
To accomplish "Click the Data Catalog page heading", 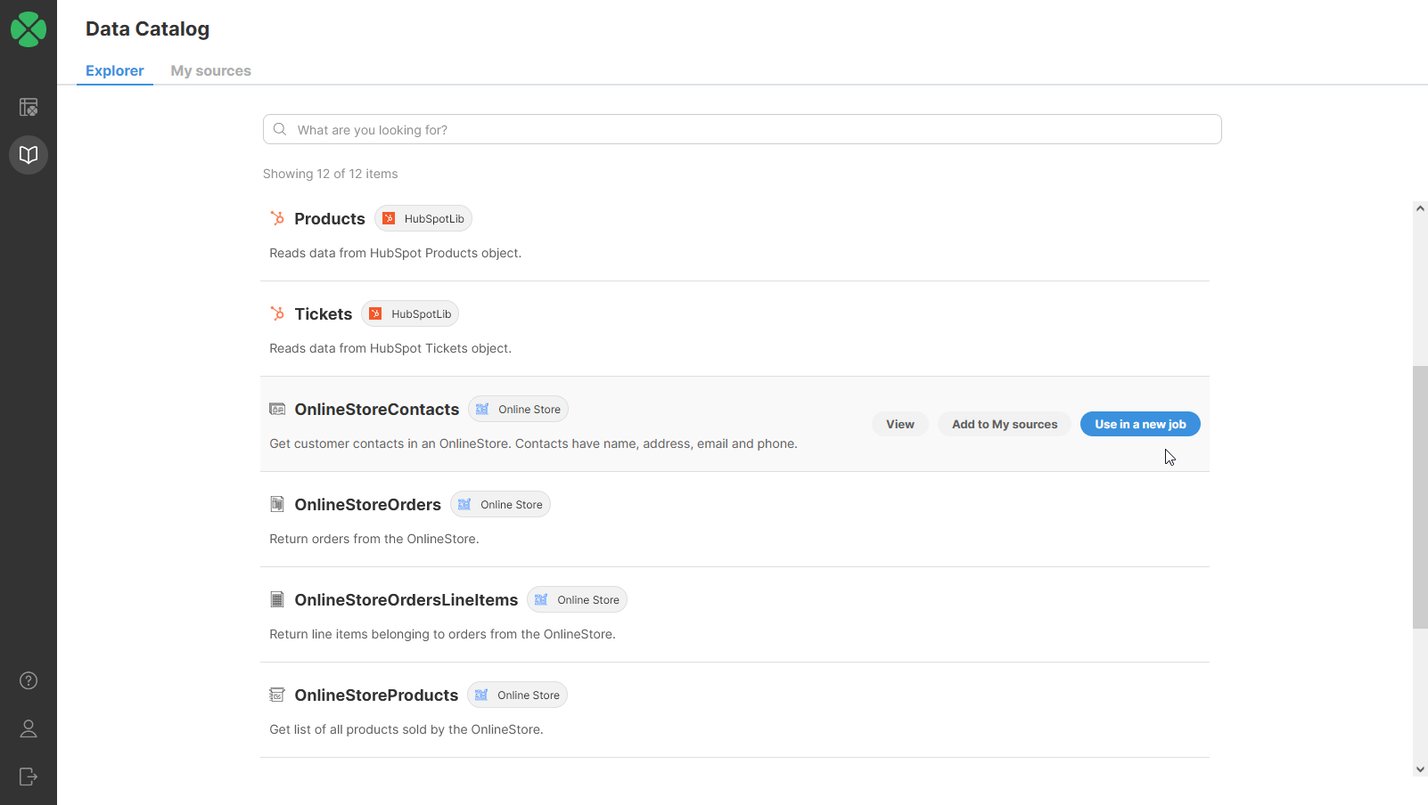I will pos(148,29).
